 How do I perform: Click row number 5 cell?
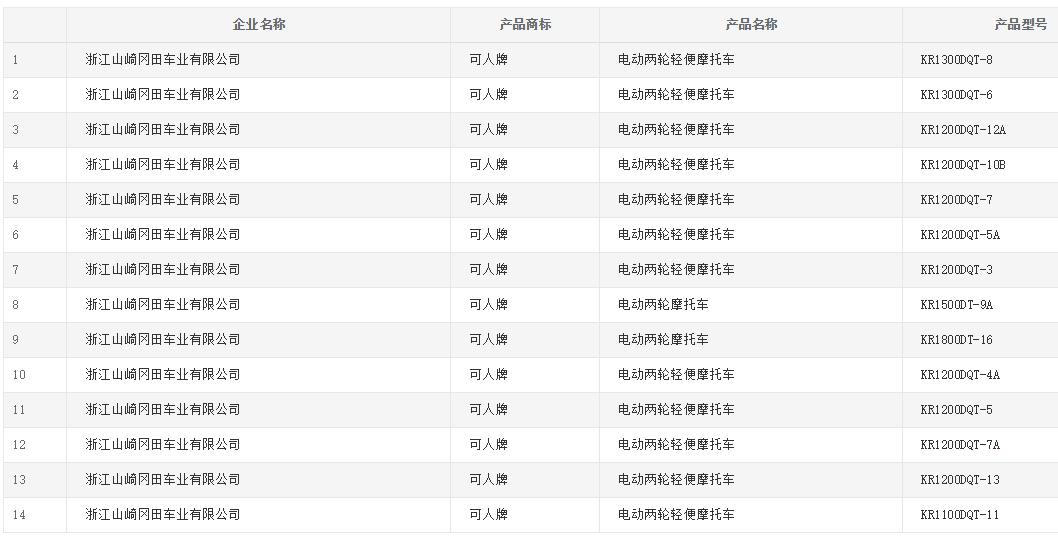[35, 200]
